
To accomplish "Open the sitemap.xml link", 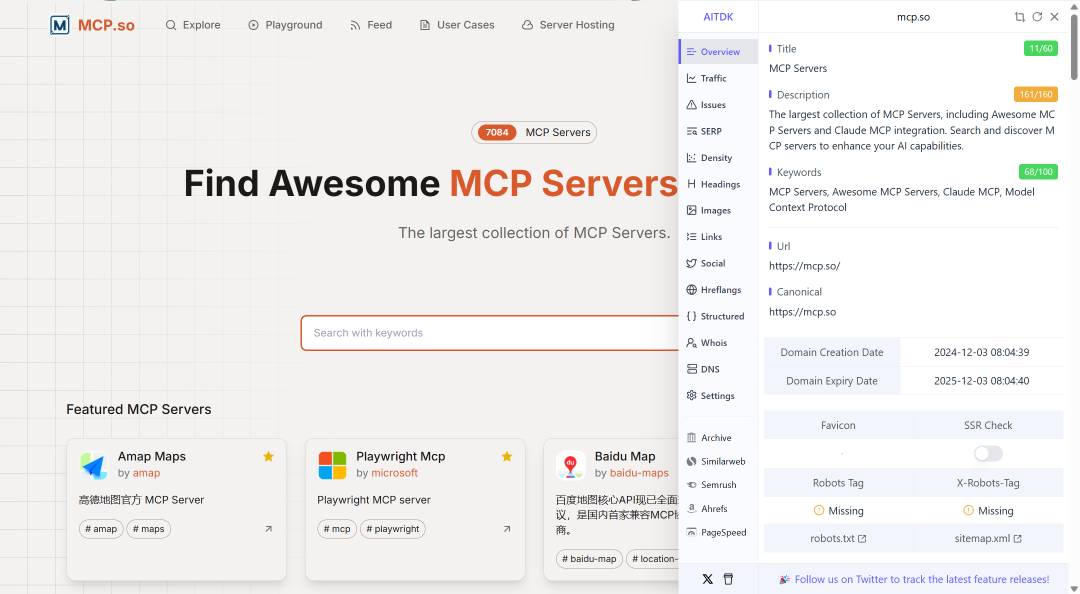I will (988, 538).
